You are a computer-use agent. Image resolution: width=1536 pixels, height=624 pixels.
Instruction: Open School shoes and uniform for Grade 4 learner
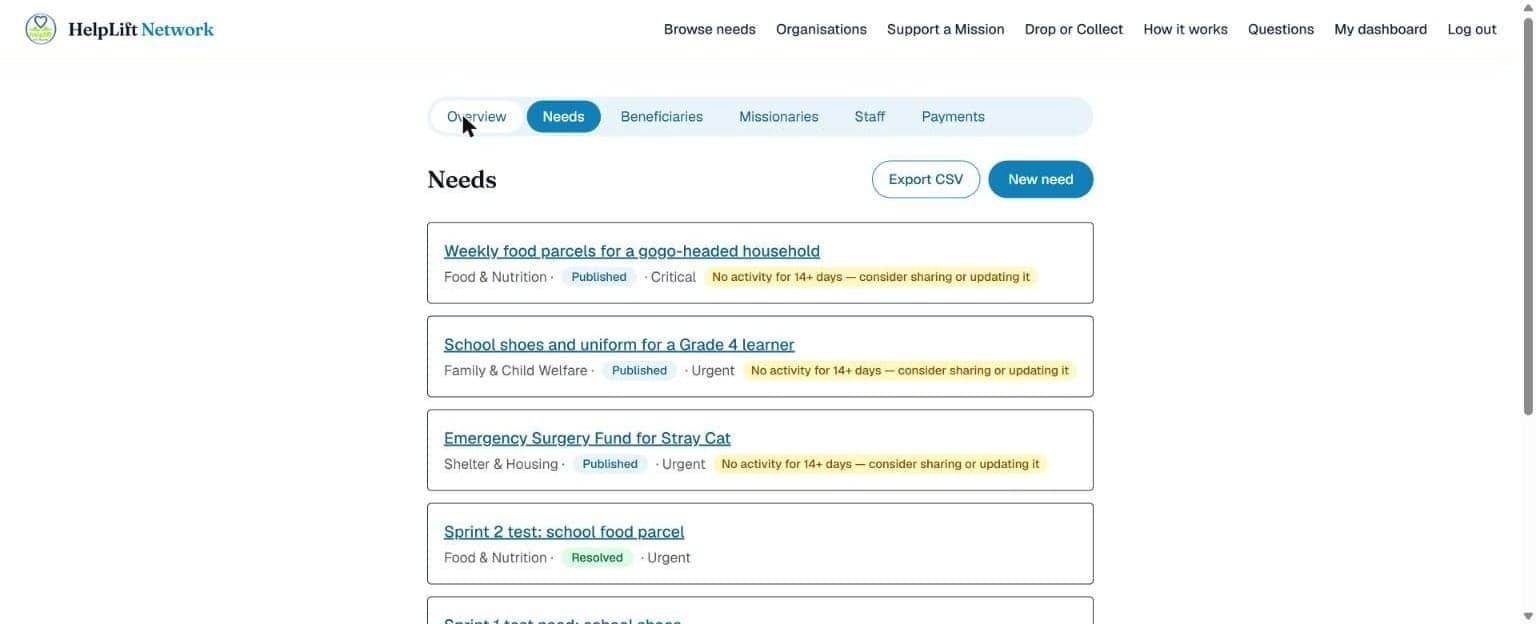619,345
